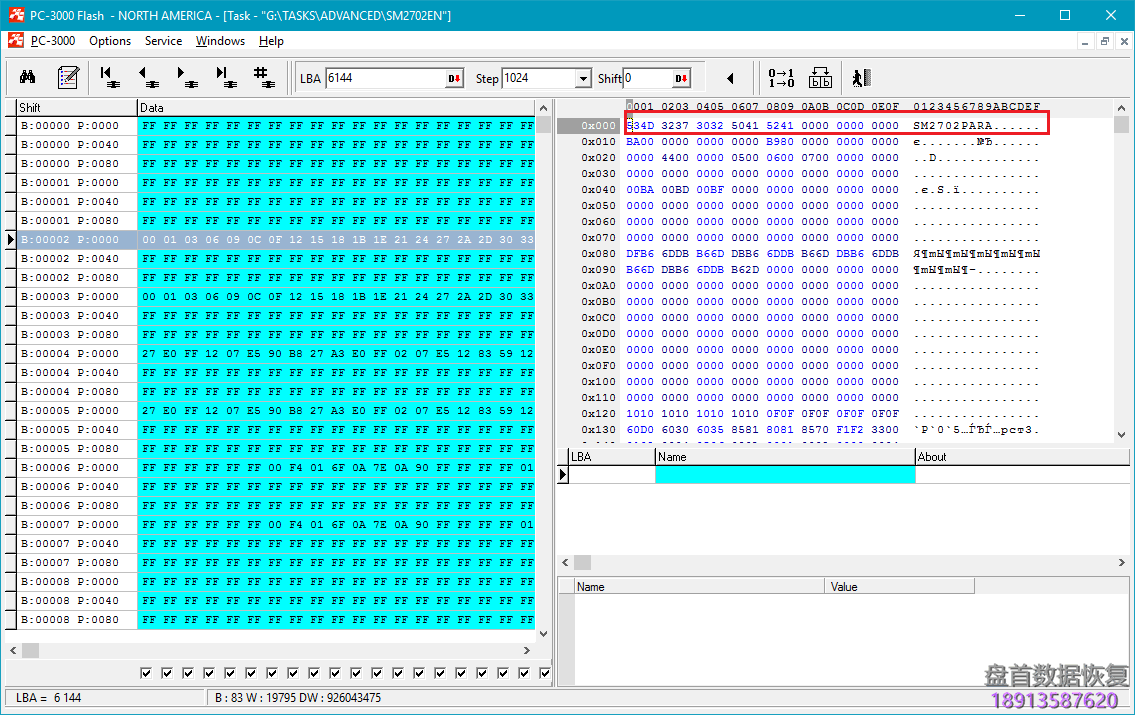The image size is (1135, 715).
Task: Click the data list horizontal scrollbar thumb
Action: click(x=30, y=650)
